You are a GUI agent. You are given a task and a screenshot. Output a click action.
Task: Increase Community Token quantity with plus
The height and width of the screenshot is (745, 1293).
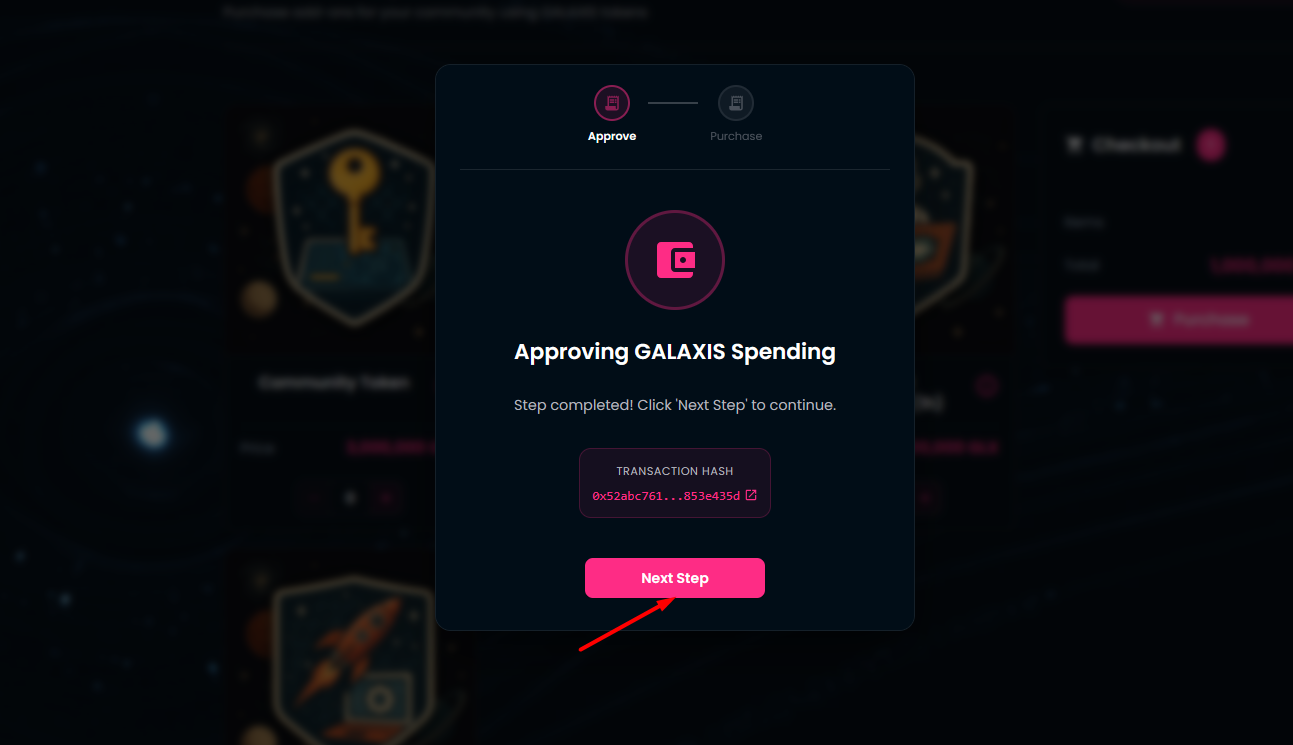[x=386, y=496]
